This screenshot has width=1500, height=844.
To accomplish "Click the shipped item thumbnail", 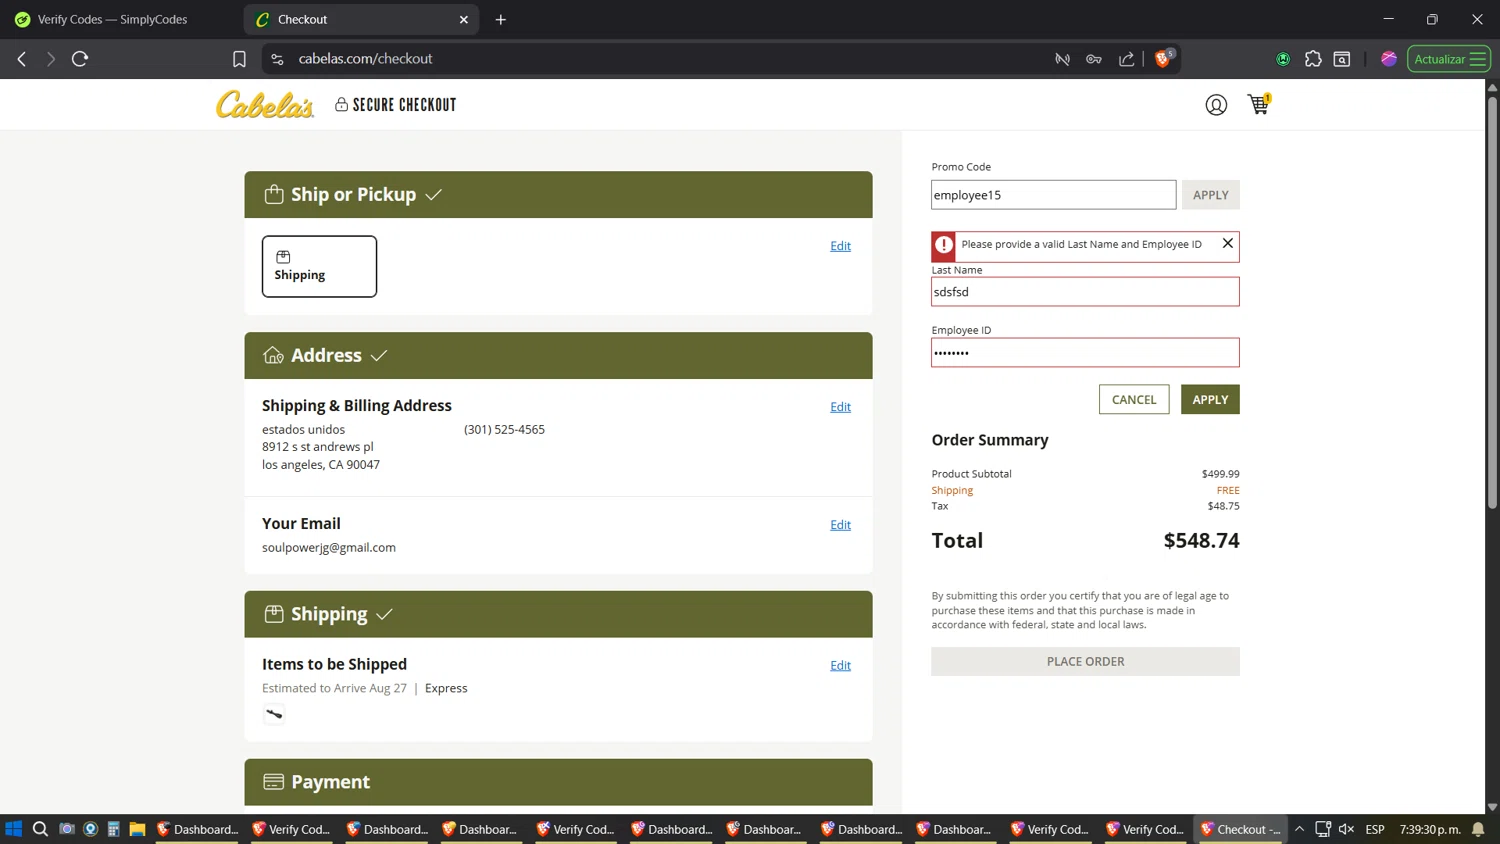I will click(274, 714).
